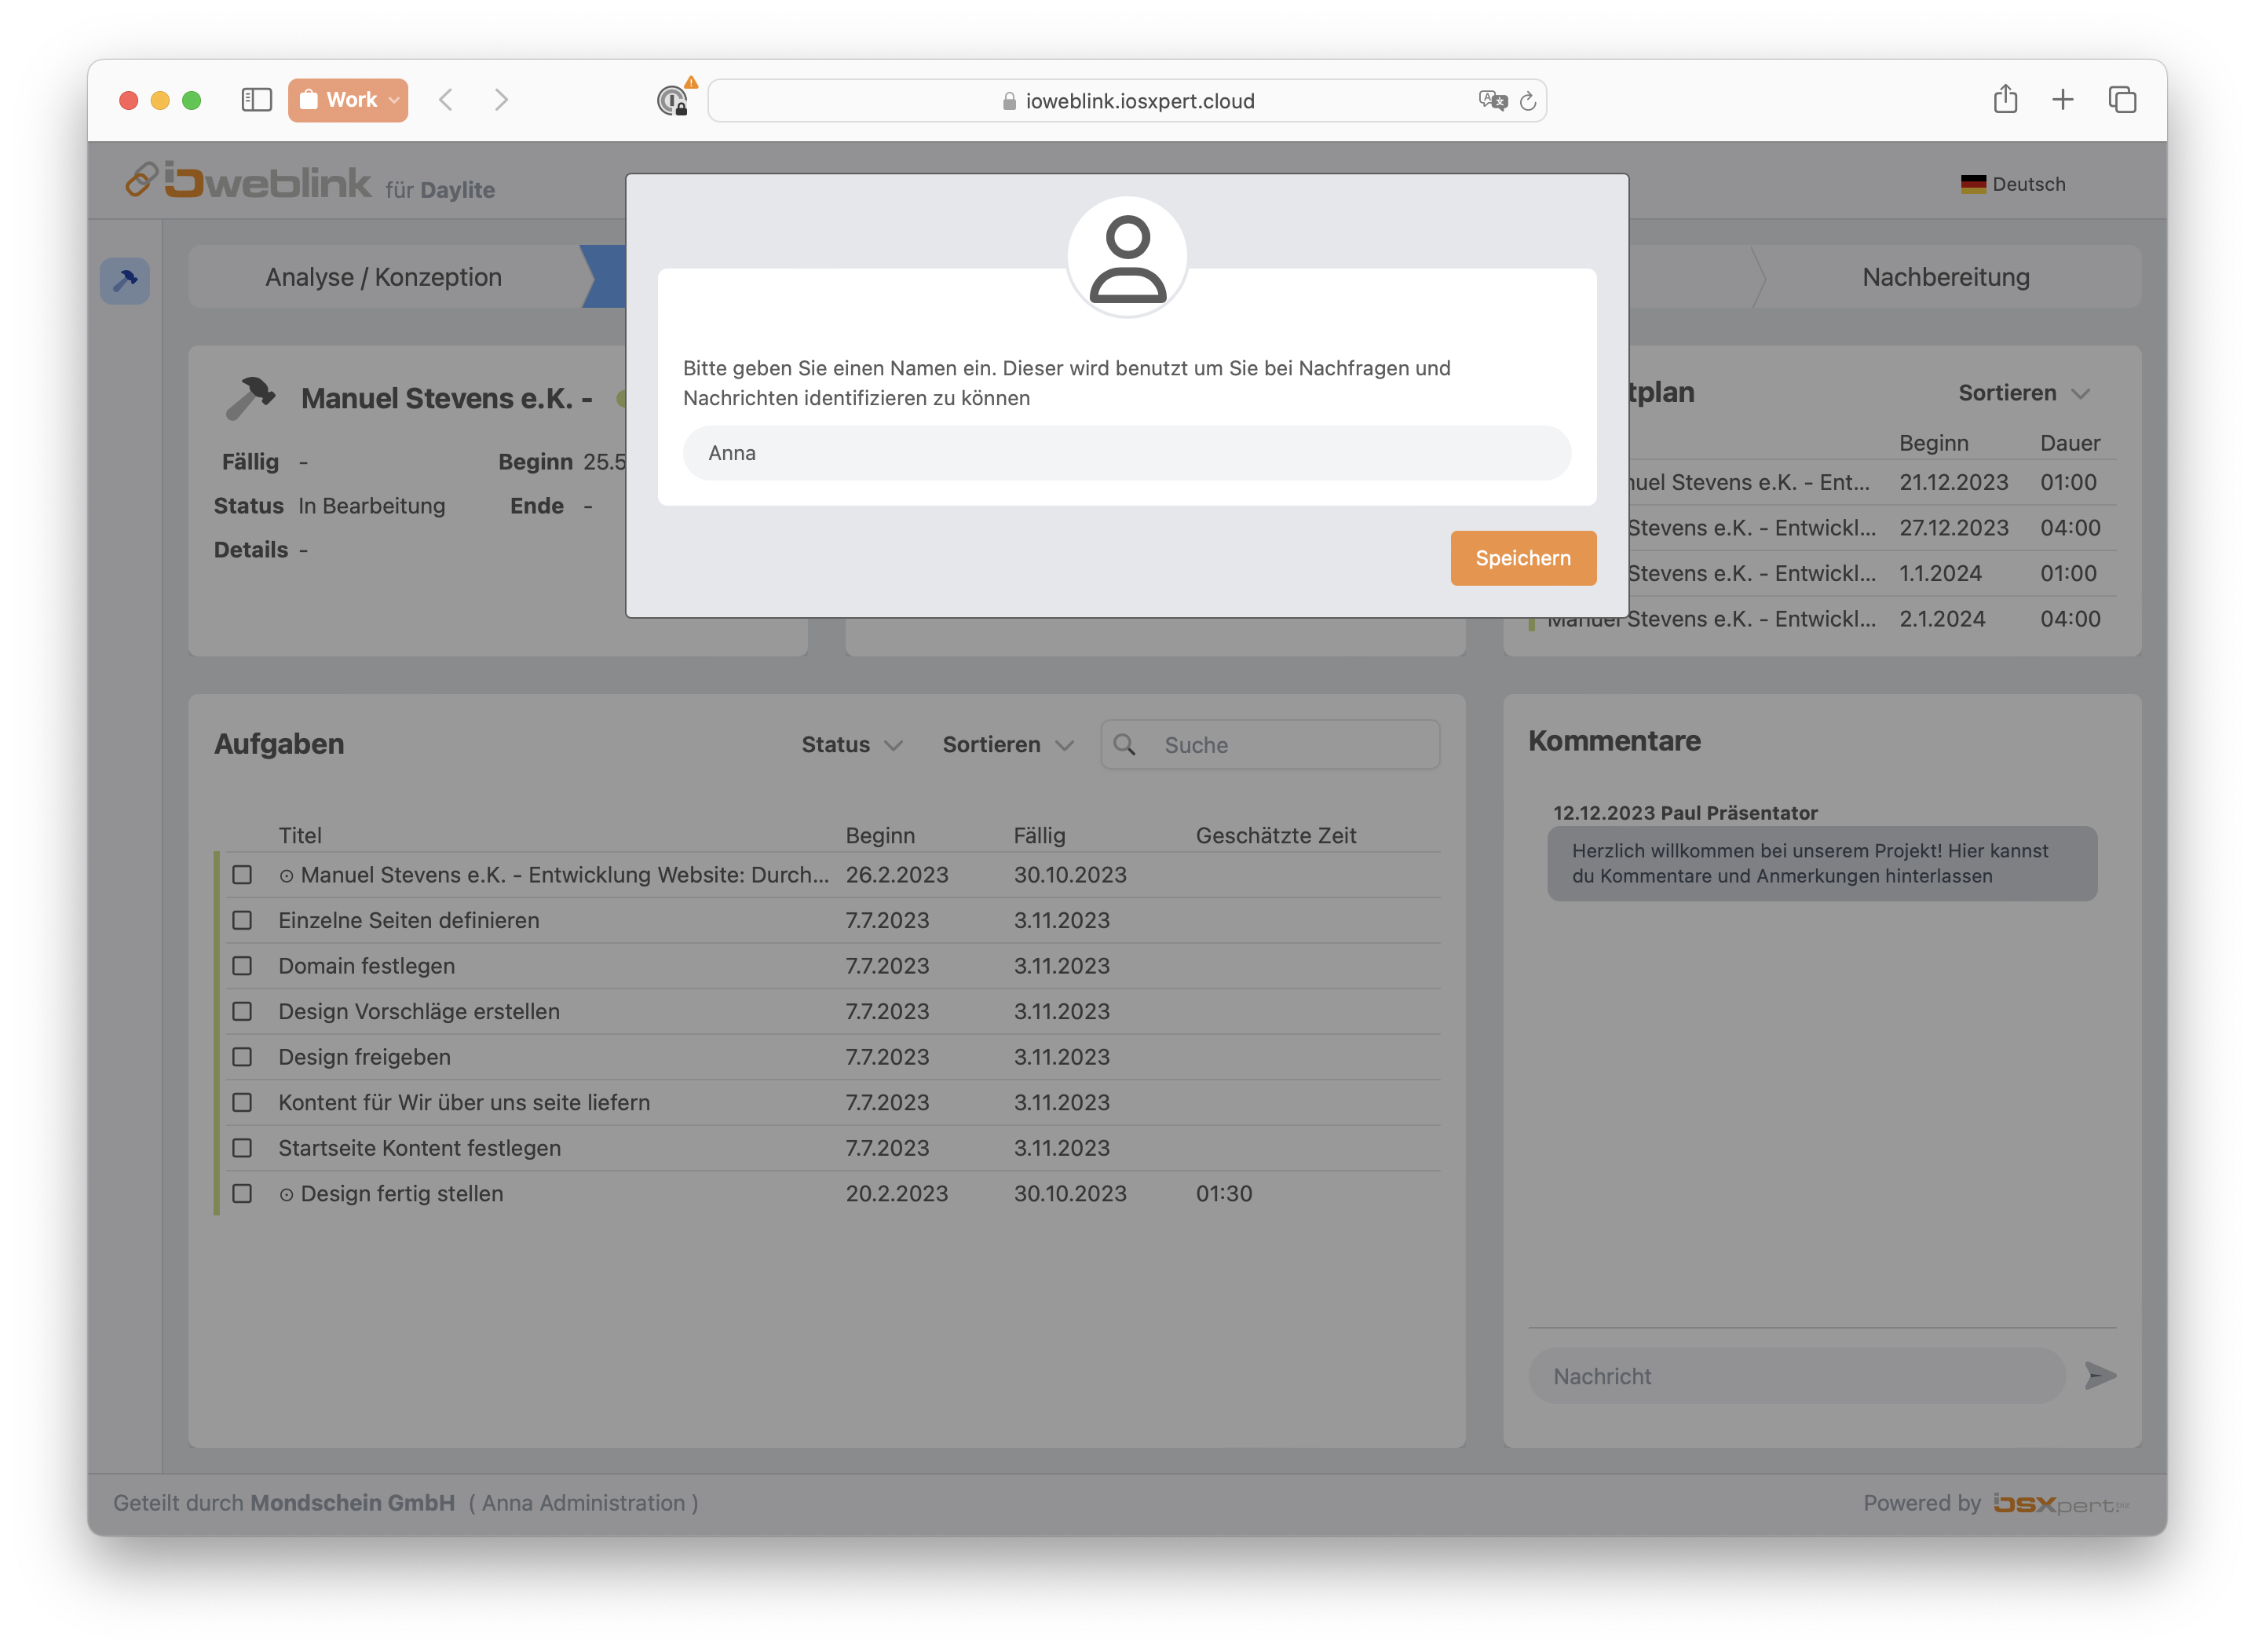The width and height of the screenshot is (2255, 1652).
Task: Open the privacy report shield icon
Action: (672, 101)
